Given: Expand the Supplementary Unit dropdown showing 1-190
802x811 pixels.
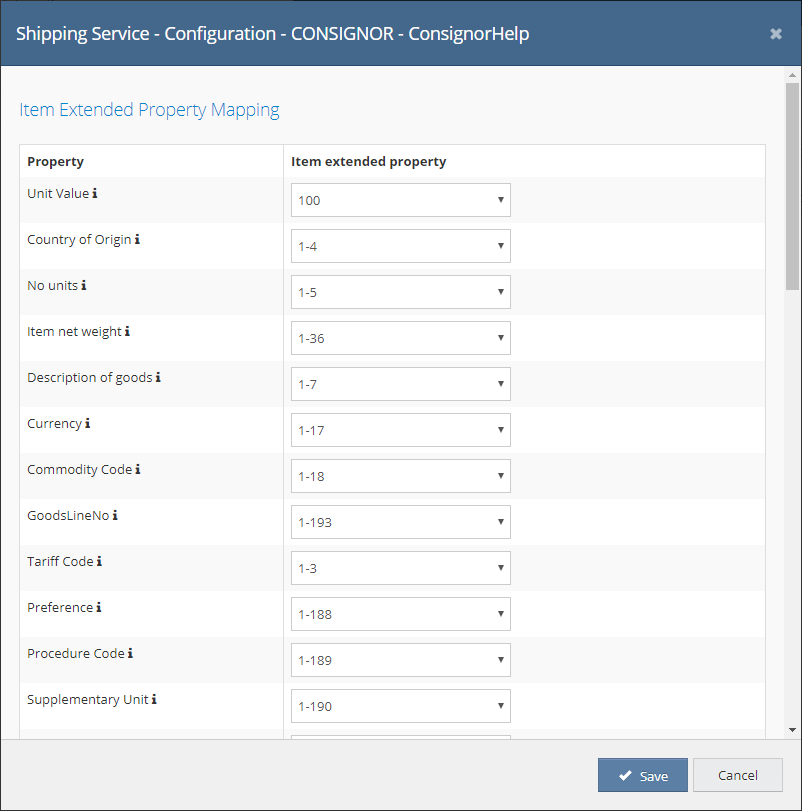Looking at the screenshot, I should point(401,707).
